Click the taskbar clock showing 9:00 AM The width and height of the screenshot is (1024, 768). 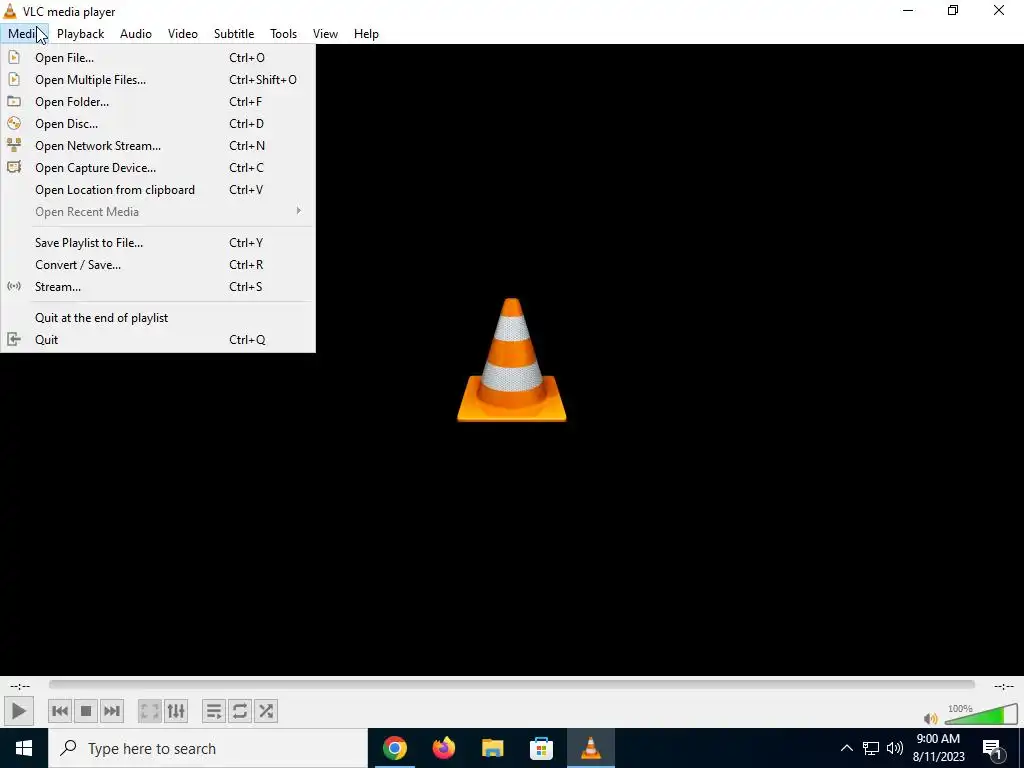tap(938, 748)
